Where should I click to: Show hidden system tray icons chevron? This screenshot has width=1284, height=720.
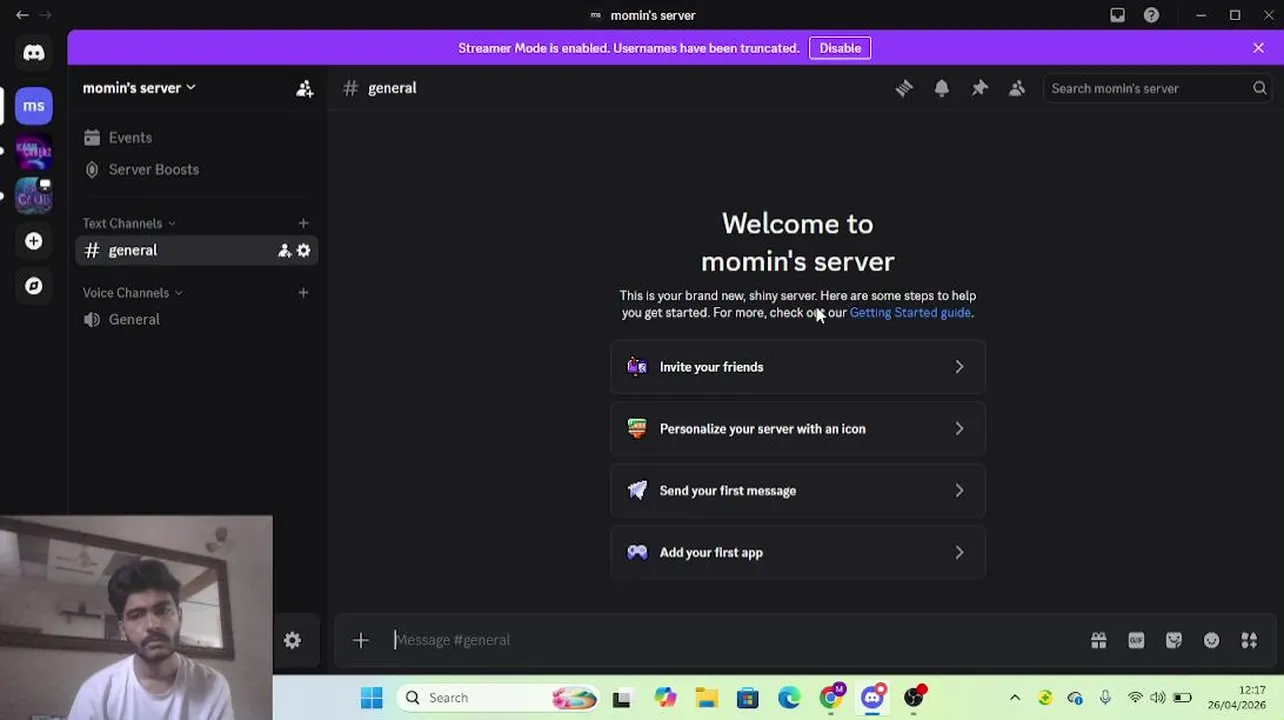[x=1015, y=698]
